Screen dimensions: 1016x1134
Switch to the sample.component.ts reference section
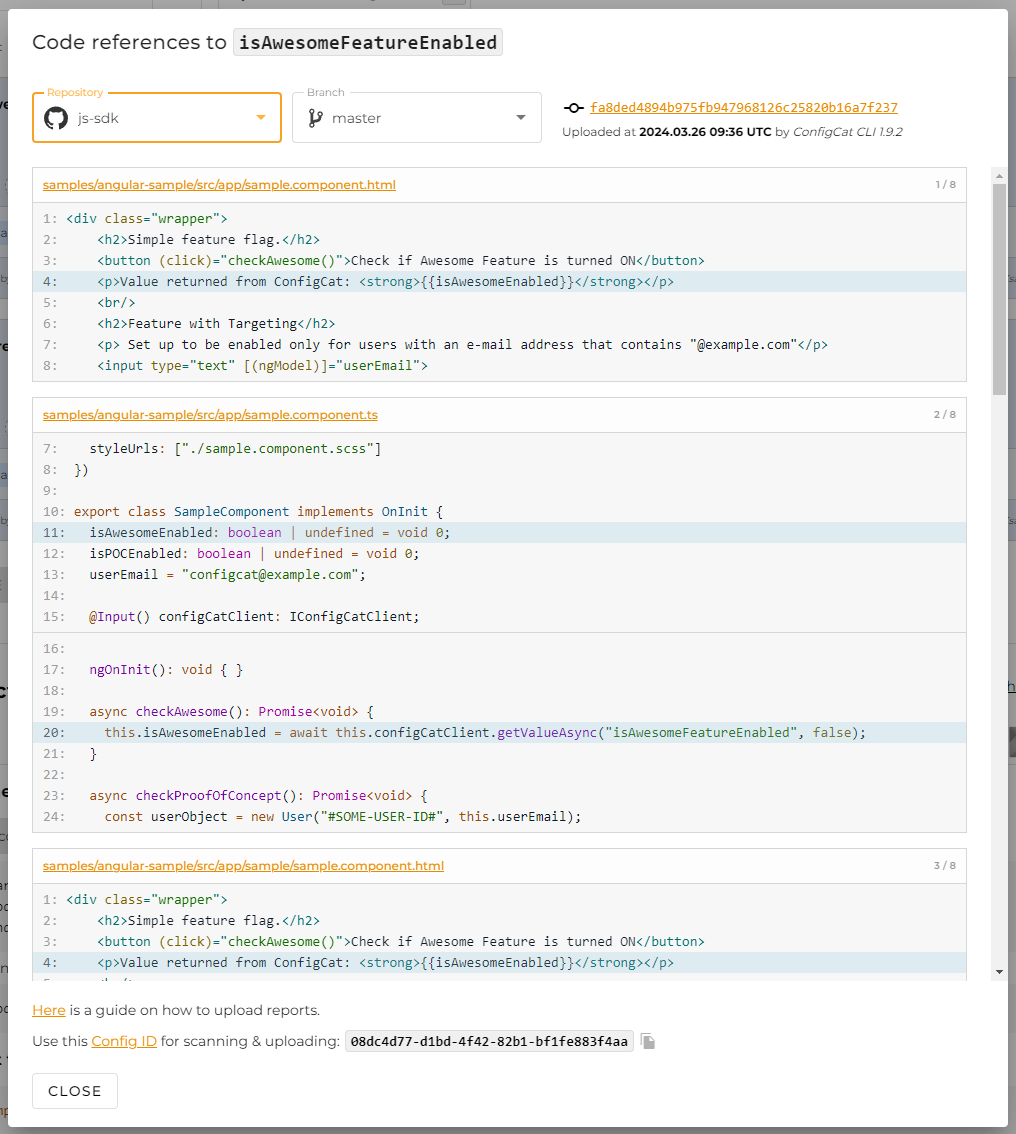click(x=210, y=413)
